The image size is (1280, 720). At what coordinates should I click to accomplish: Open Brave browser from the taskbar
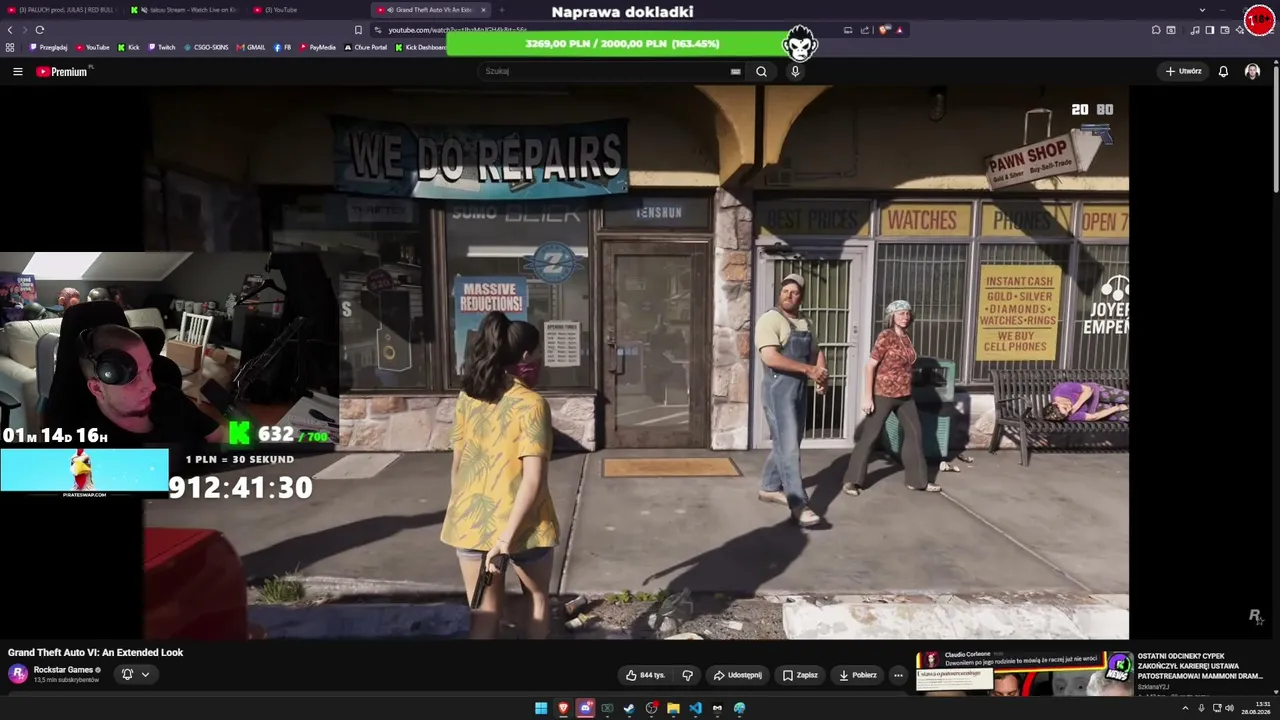click(563, 708)
